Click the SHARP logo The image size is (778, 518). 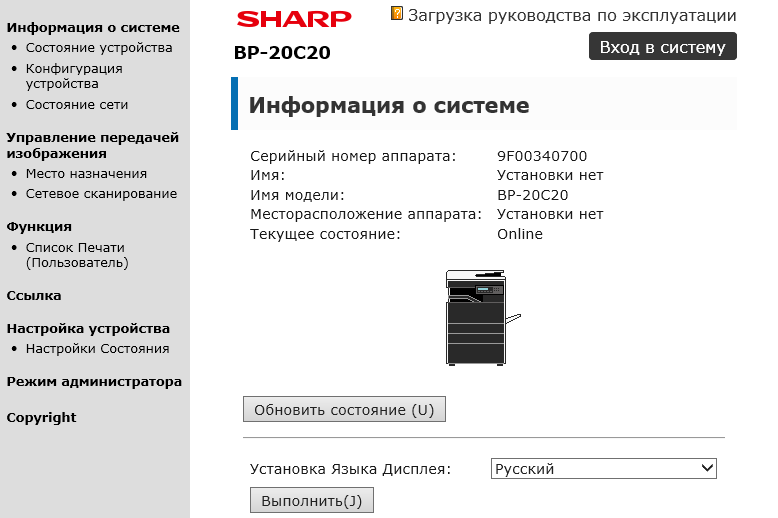point(294,19)
